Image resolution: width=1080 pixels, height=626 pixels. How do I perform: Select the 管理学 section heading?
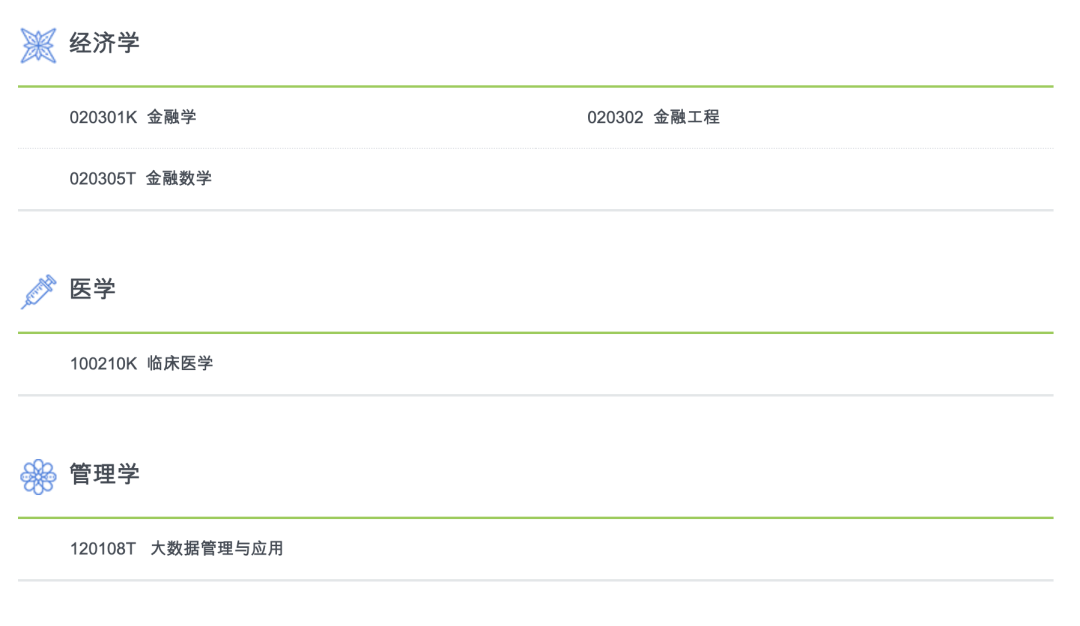(x=104, y=474)
